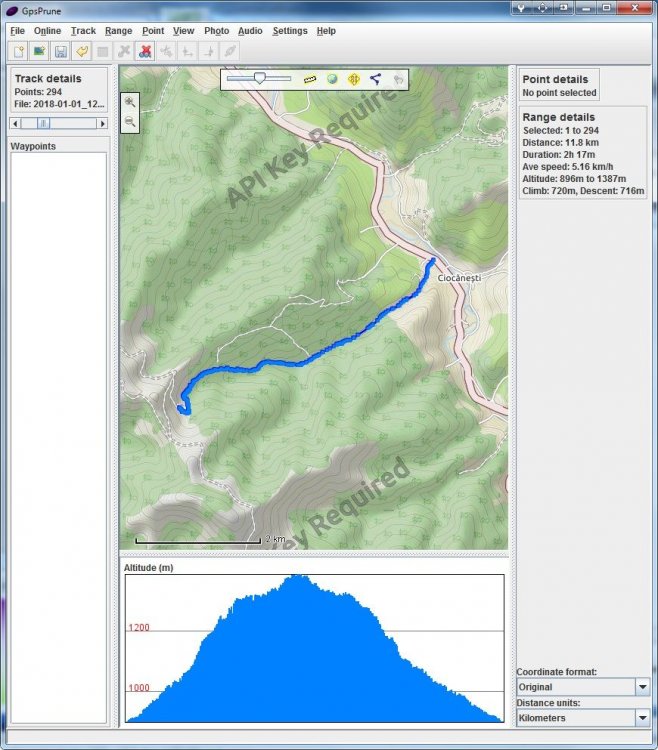Click the altitude profile peak in chart

pos(297,578)
